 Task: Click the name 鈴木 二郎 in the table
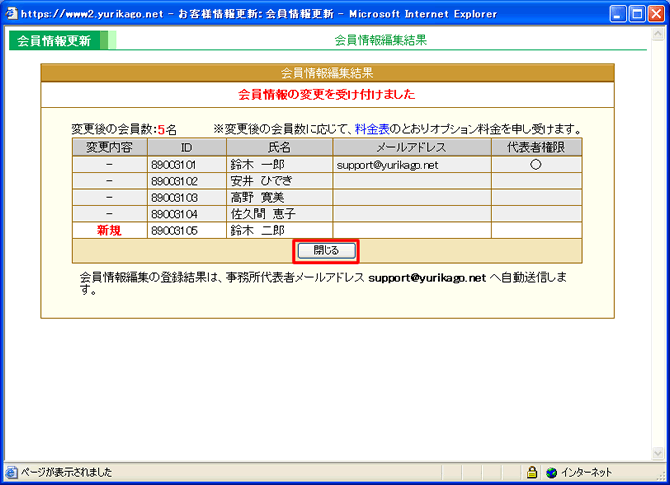coord(257,230)
